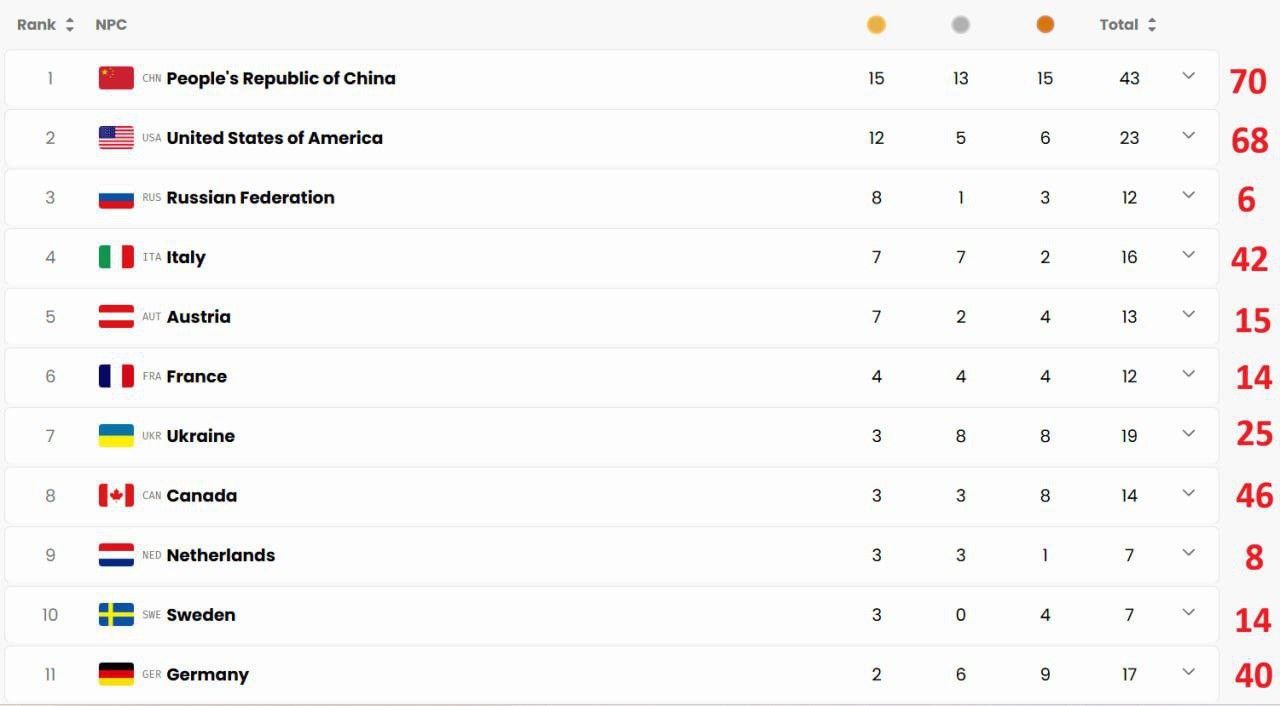Viewport: 1280px width, 706px height.
Task: Expand the Austria row chevron
Action: point(1188,314)
